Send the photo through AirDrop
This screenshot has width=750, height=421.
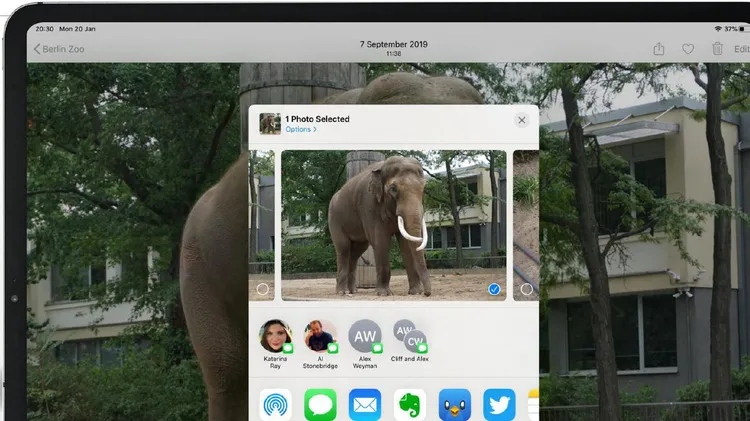coord(276,405)
